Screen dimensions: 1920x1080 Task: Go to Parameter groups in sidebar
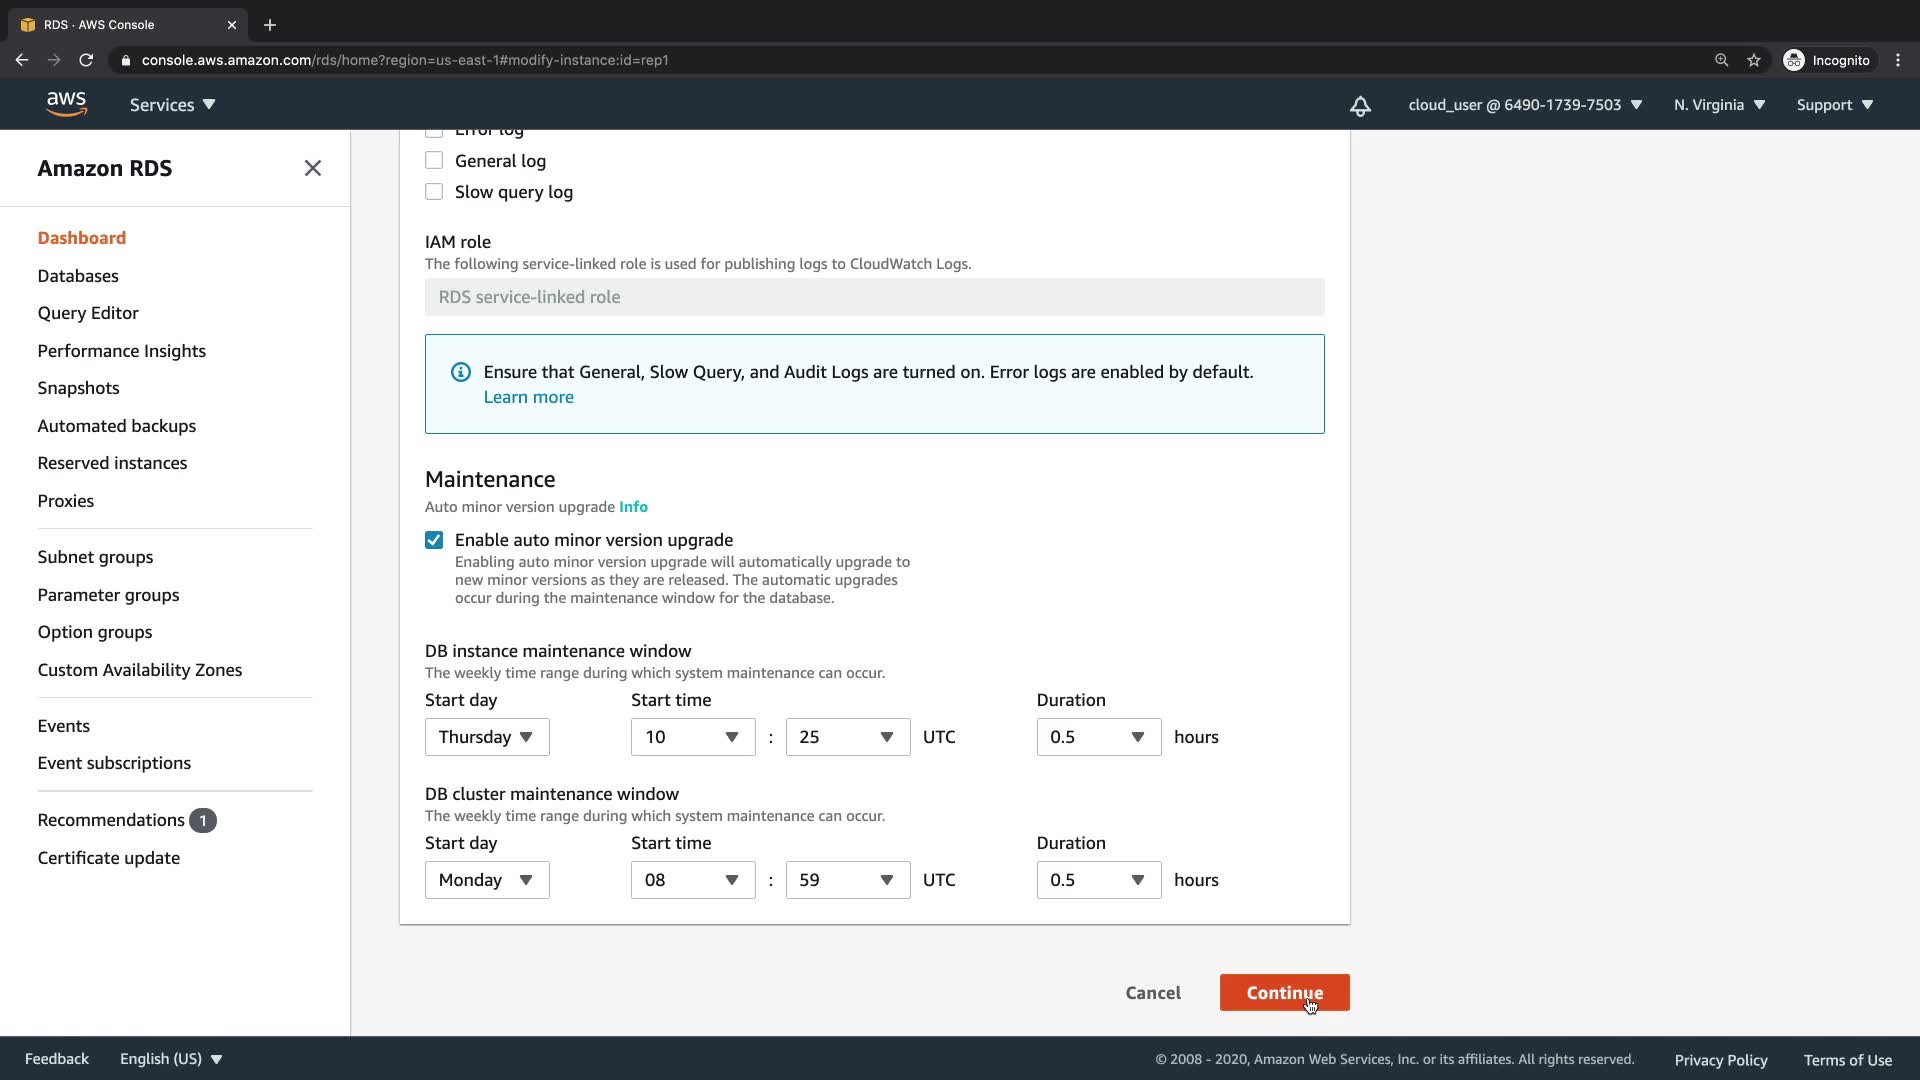(108, 595)
